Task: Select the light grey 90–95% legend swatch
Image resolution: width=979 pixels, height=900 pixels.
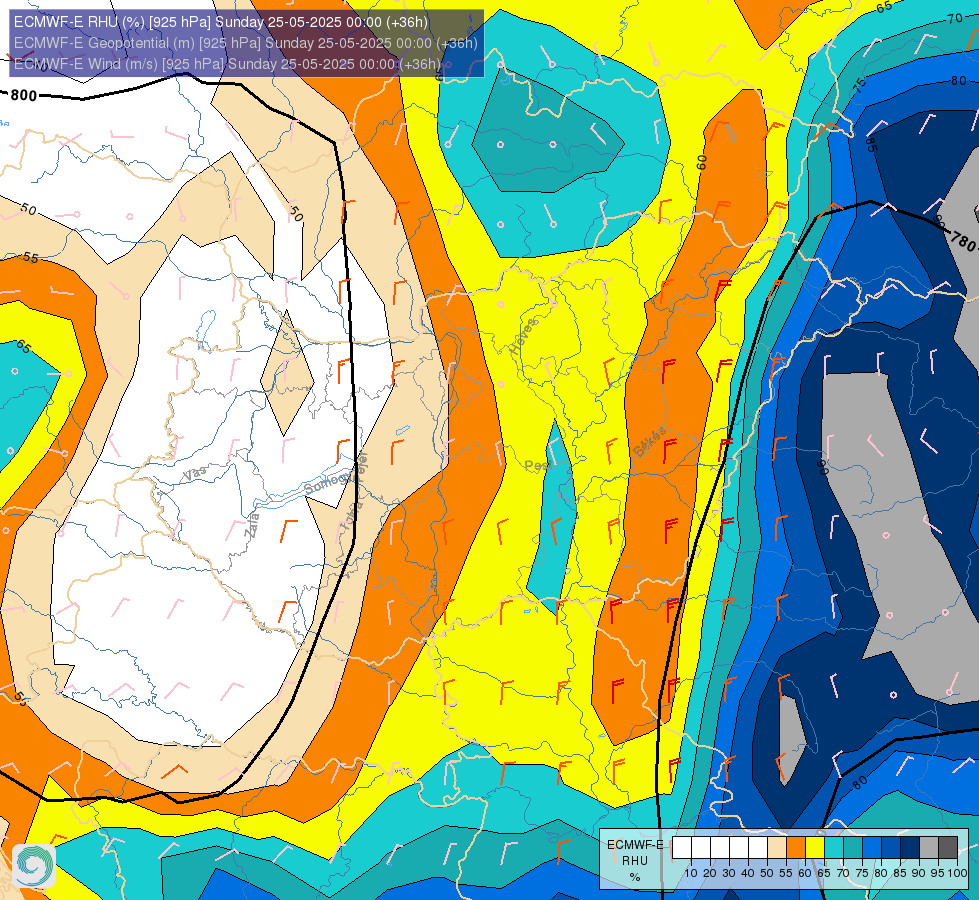Action: tap(929, 848)
